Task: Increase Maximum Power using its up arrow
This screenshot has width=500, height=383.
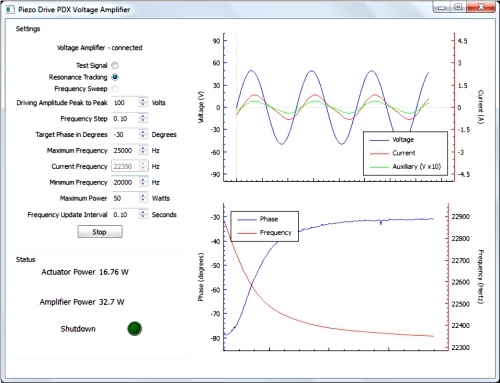Action: [143, 196]
